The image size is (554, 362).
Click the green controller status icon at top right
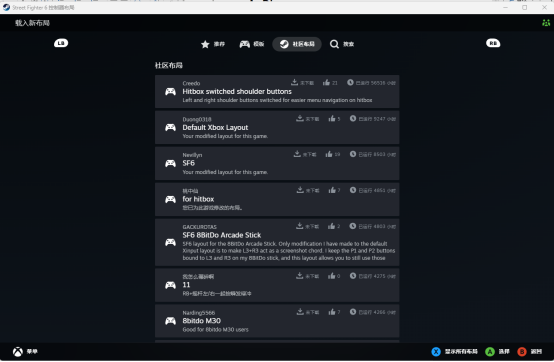click(x=546, y=23)
